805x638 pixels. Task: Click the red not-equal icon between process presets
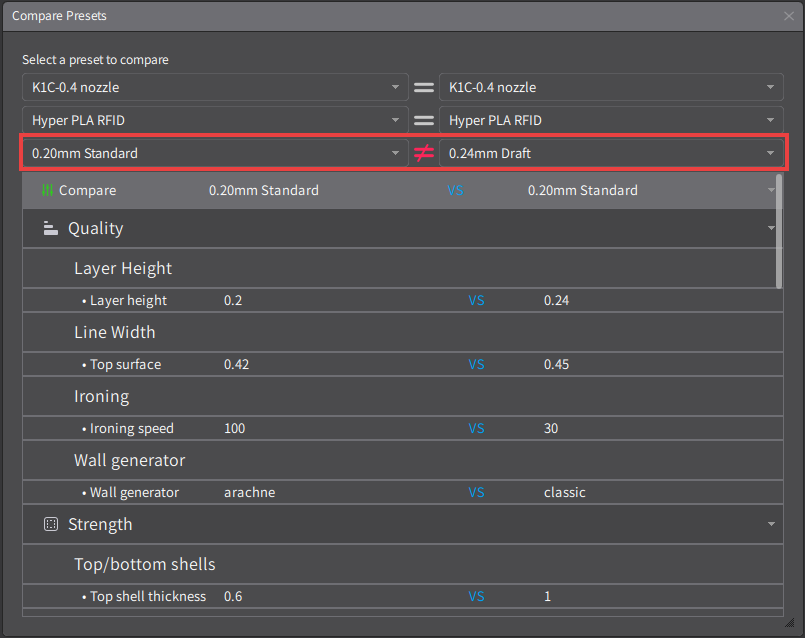click(x=424, y=153)
